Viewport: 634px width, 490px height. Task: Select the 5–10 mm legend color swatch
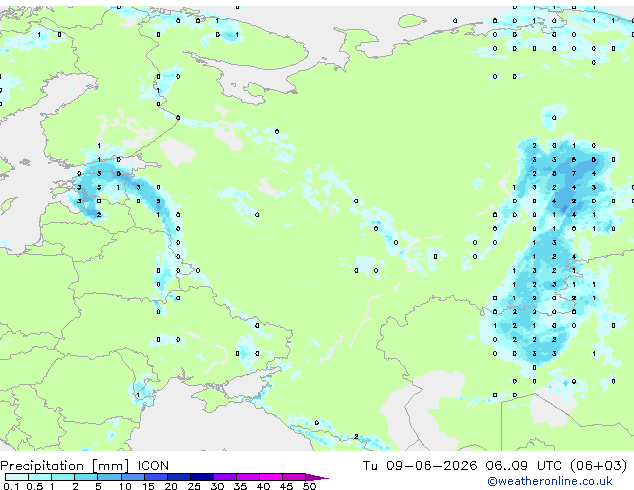pos(109,477)
